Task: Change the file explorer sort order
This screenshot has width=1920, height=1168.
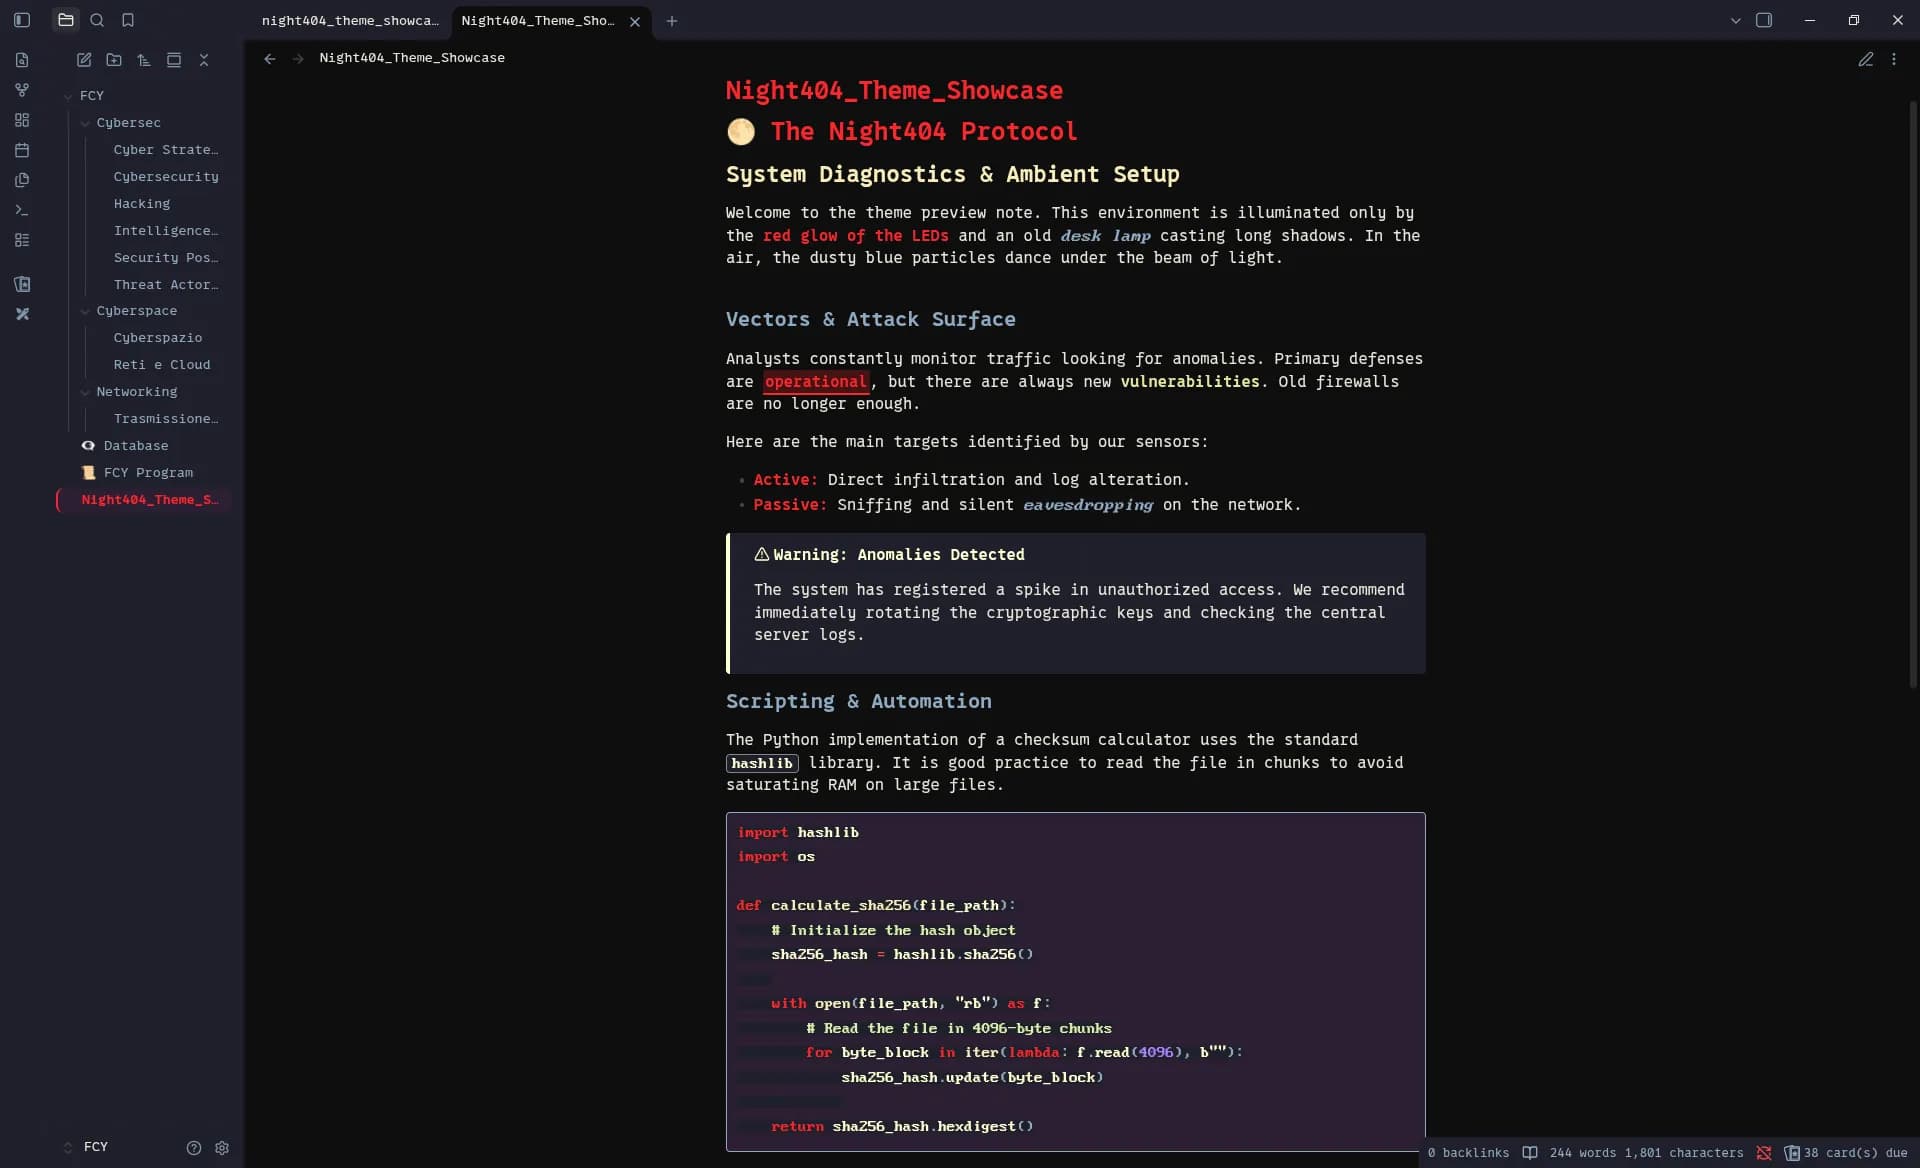Action: [144, 60]
